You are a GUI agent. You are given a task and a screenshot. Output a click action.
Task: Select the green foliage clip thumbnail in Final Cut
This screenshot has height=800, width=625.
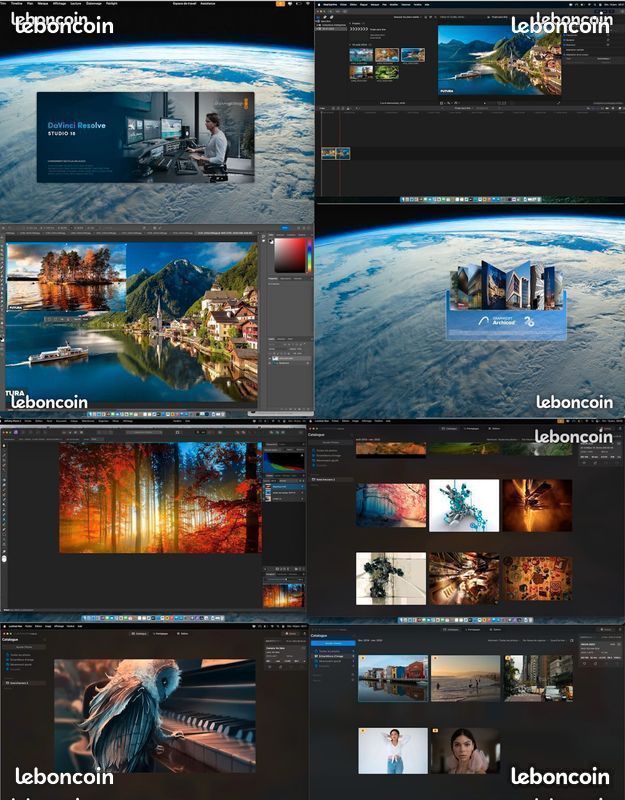[x=387, y=72]
